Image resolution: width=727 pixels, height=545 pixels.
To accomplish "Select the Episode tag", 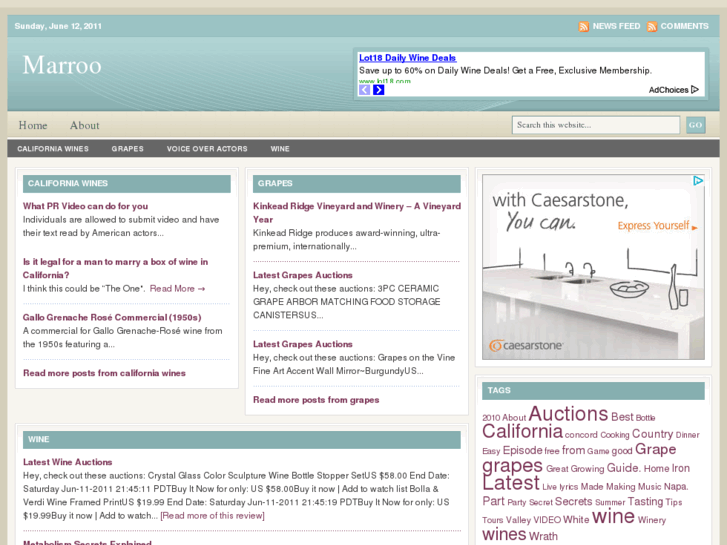I will tap(523, 450).
